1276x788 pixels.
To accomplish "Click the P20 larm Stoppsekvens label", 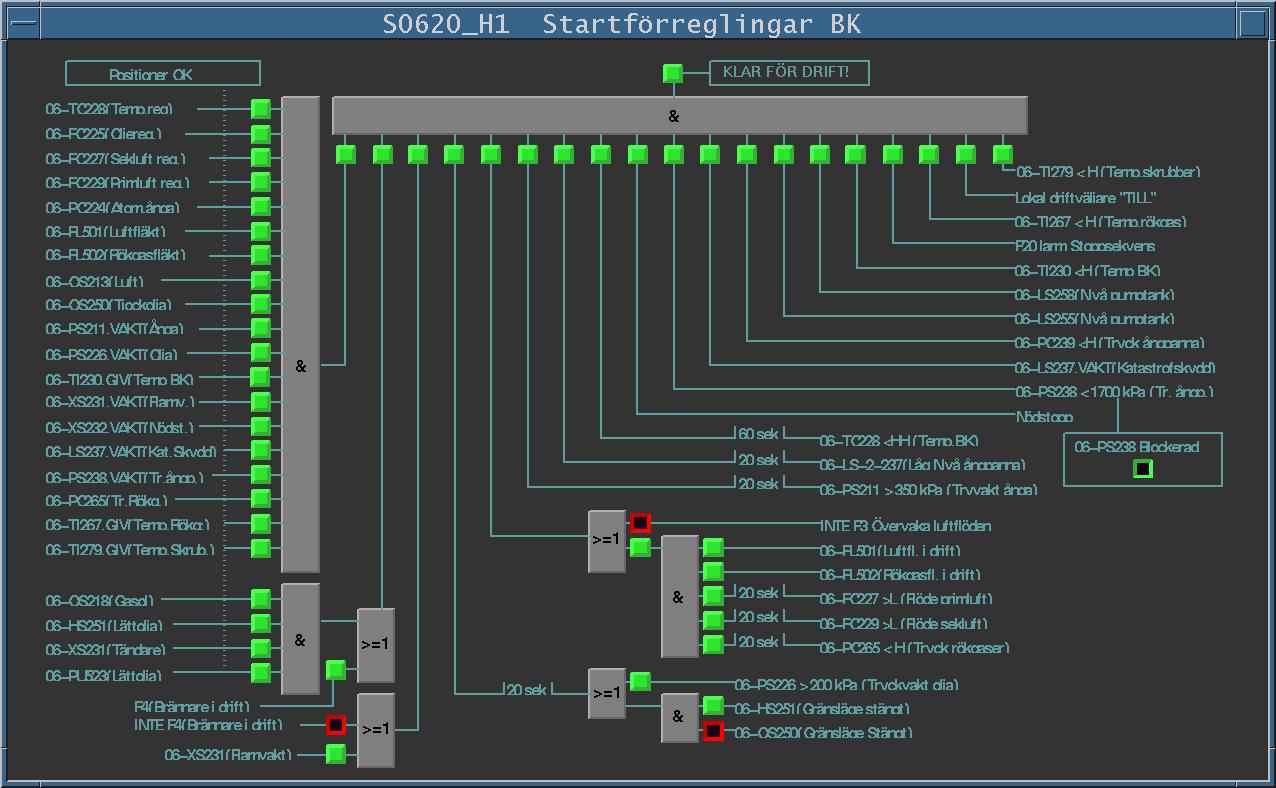I will click(1071, 246).
